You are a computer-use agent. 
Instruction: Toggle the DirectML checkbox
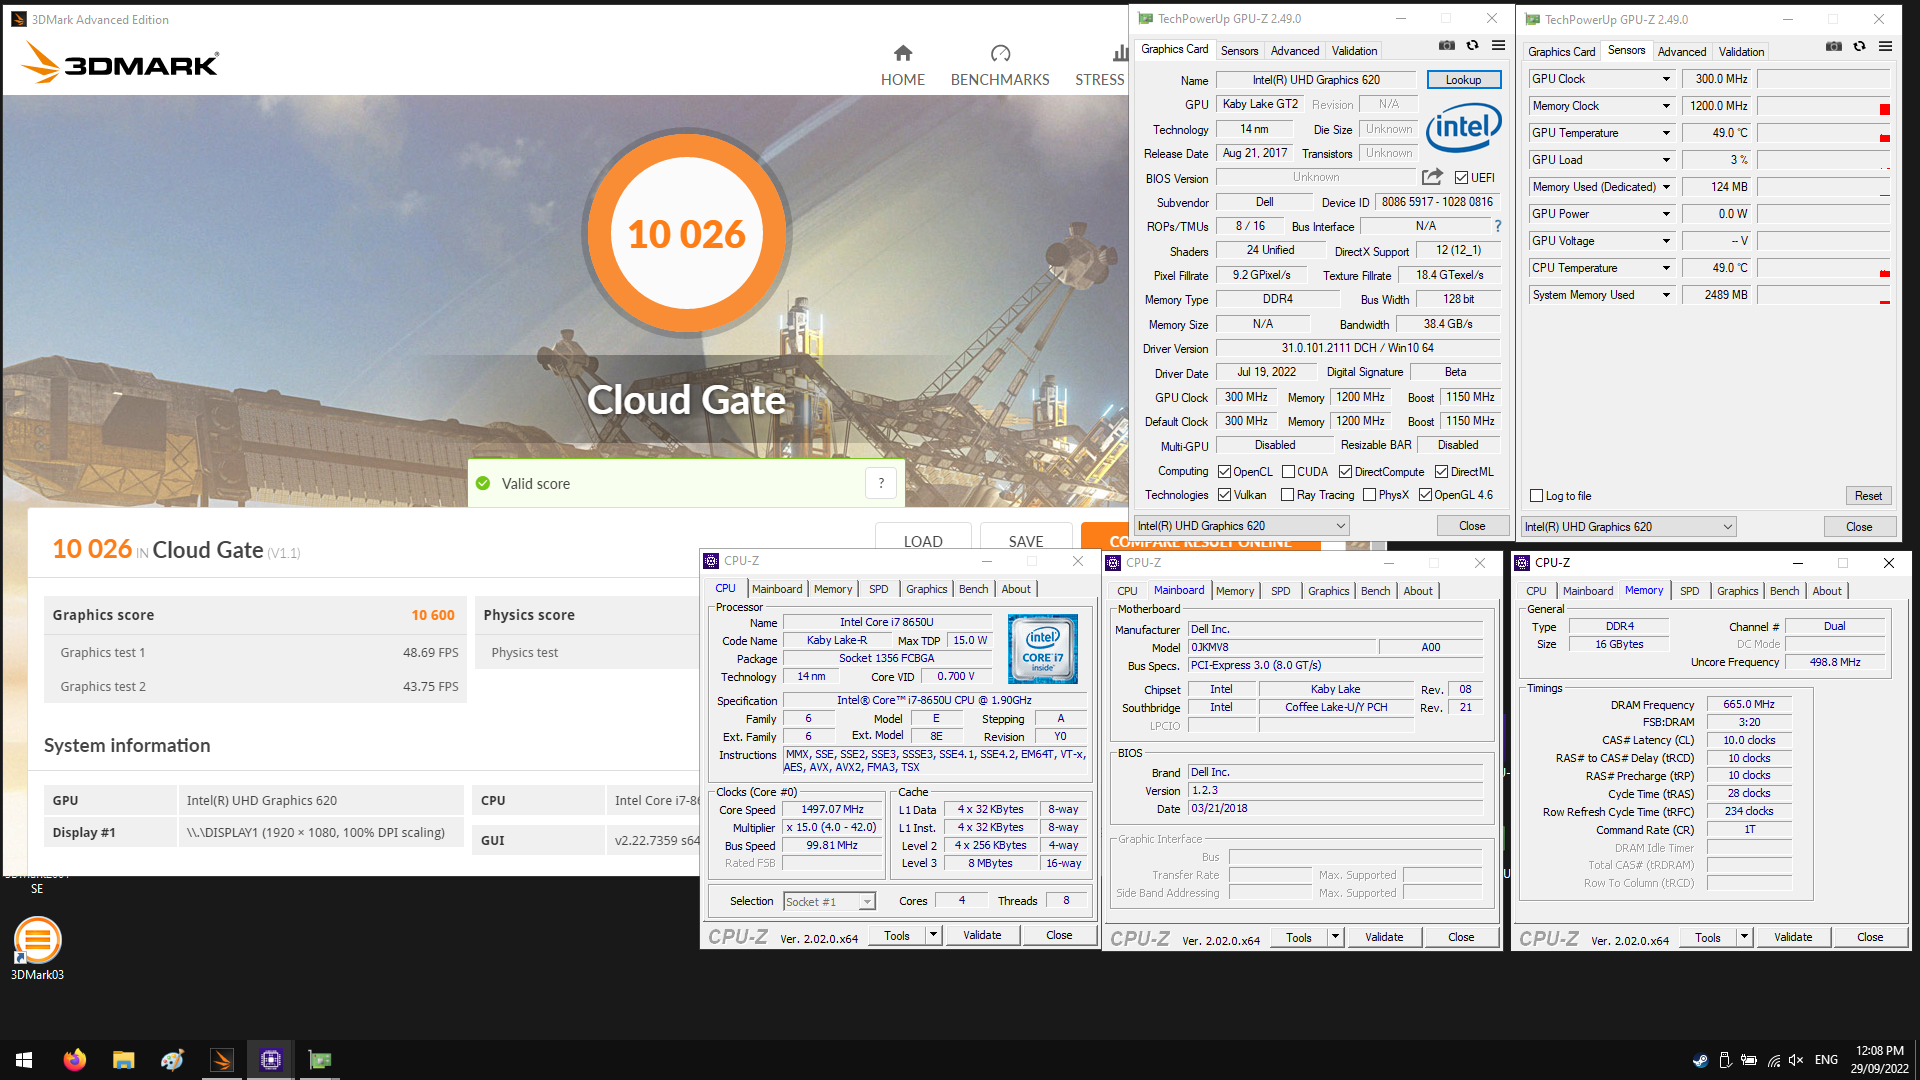coord(1441,472)
